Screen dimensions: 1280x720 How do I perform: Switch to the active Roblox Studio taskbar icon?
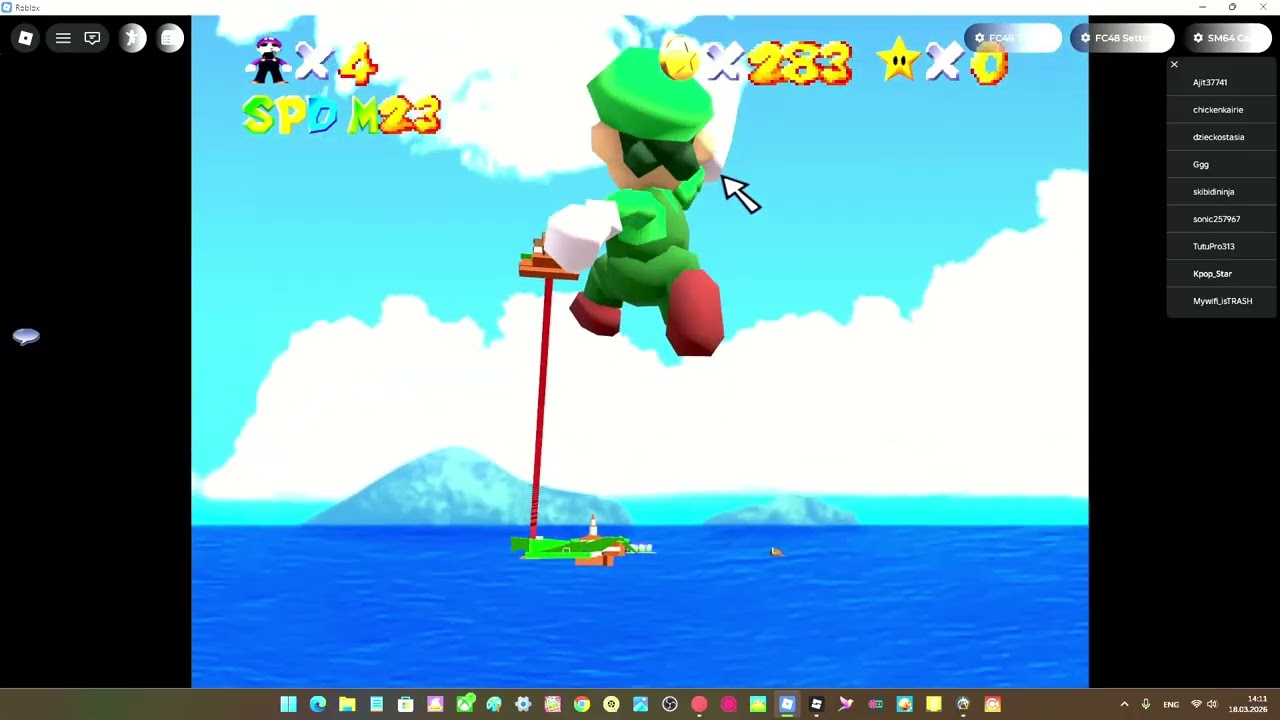pyautogui.click(x=787, y=704)
